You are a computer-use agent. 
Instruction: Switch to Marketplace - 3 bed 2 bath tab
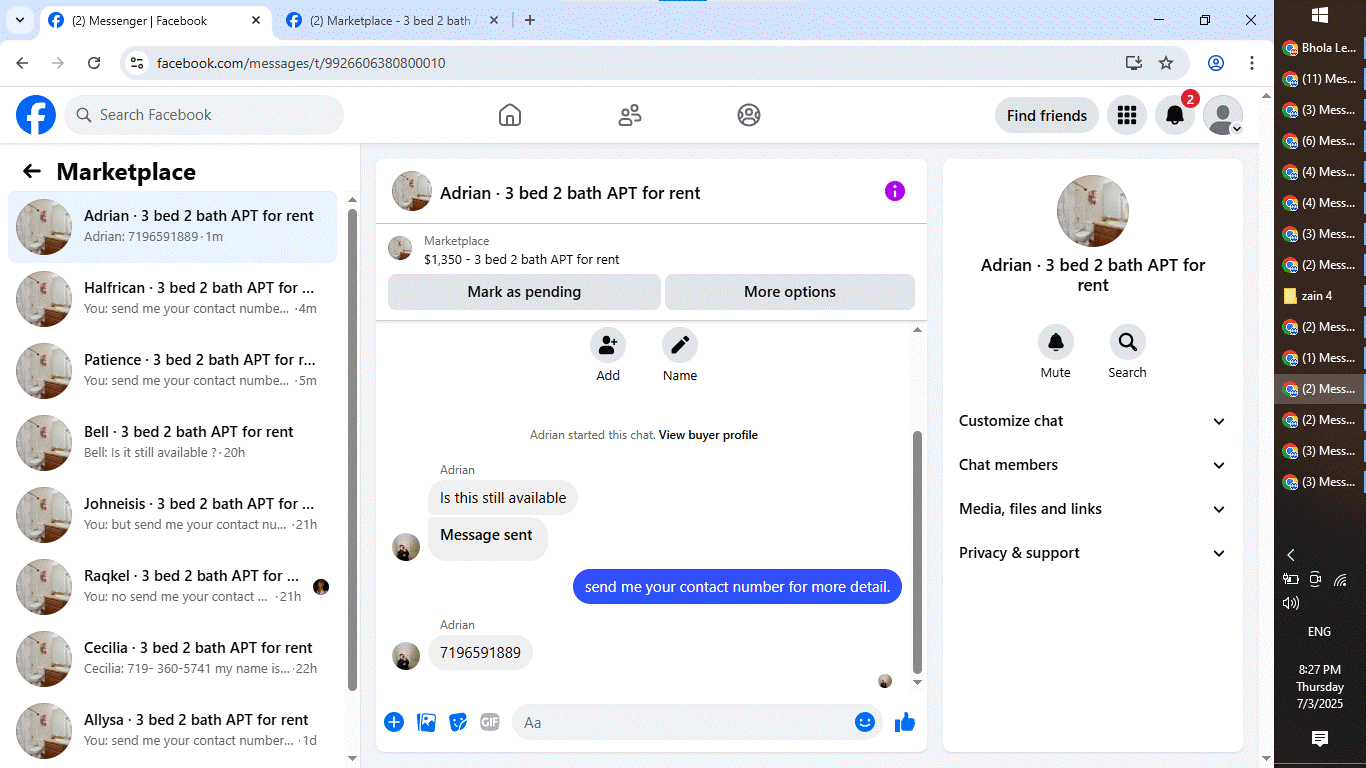(393, 20)
